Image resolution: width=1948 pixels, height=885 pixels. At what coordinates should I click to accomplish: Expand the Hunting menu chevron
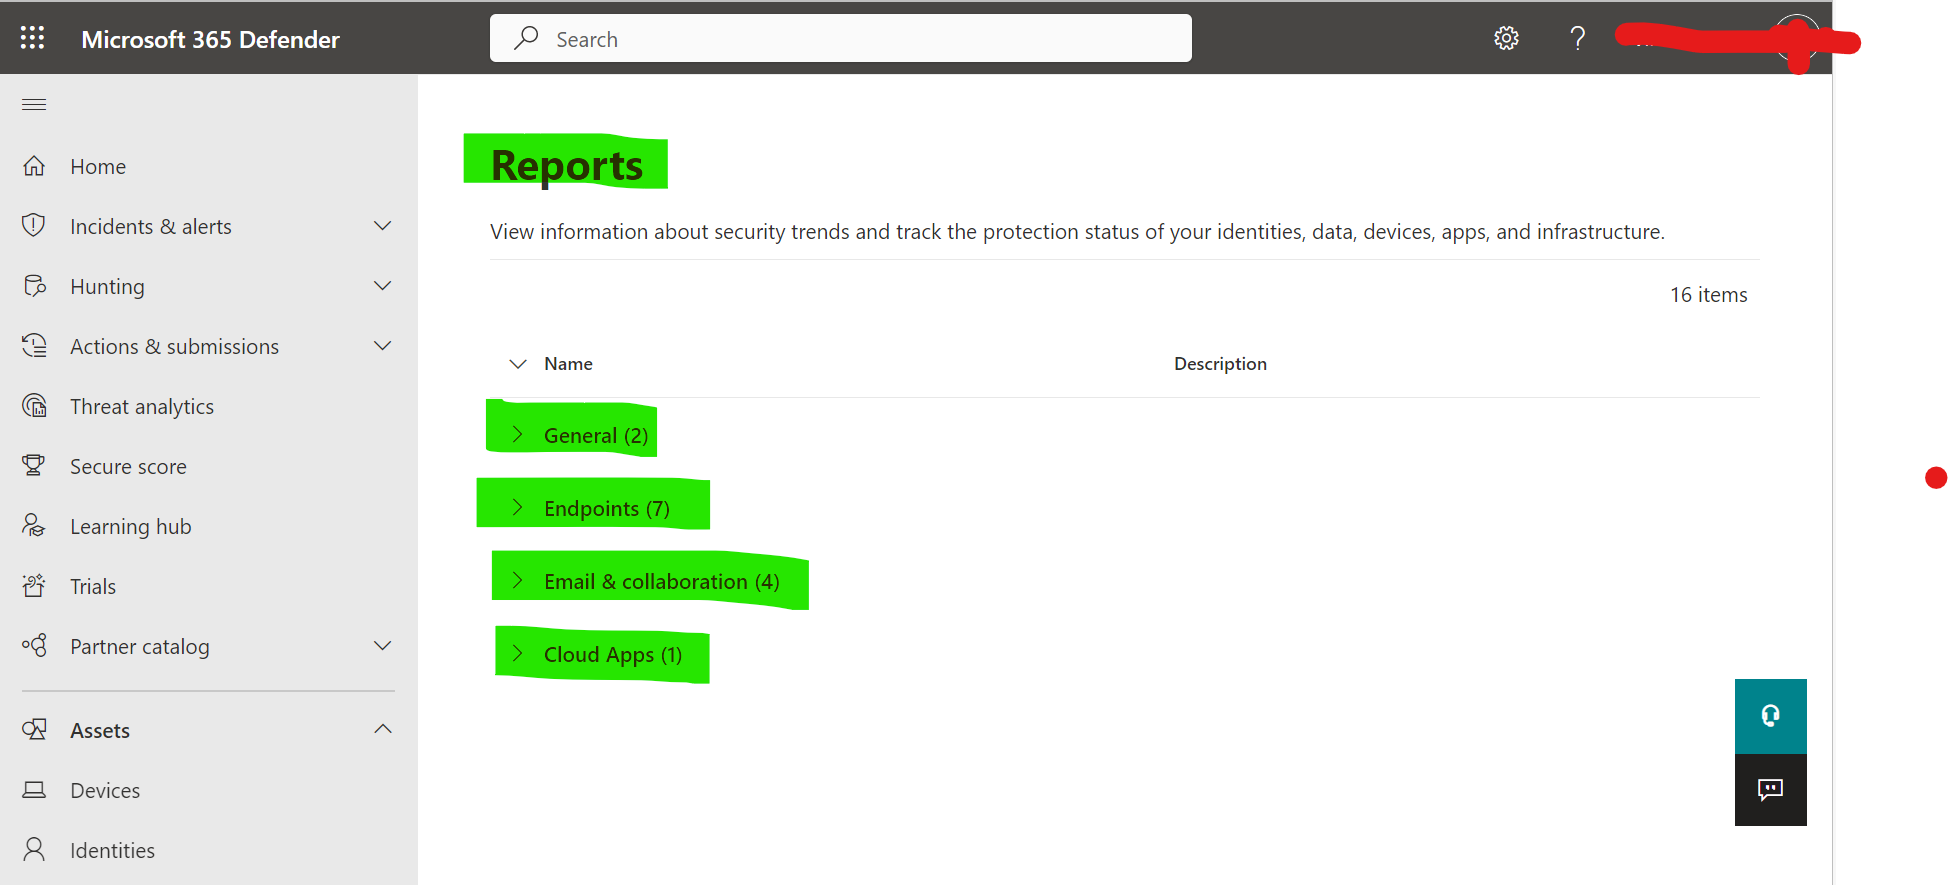point(382,286)
